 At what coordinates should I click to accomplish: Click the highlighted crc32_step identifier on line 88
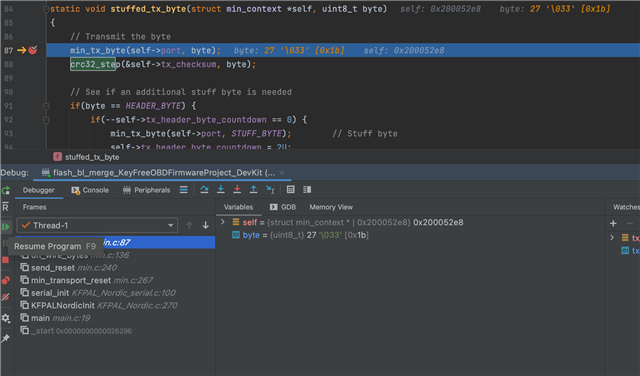[93, 65]
